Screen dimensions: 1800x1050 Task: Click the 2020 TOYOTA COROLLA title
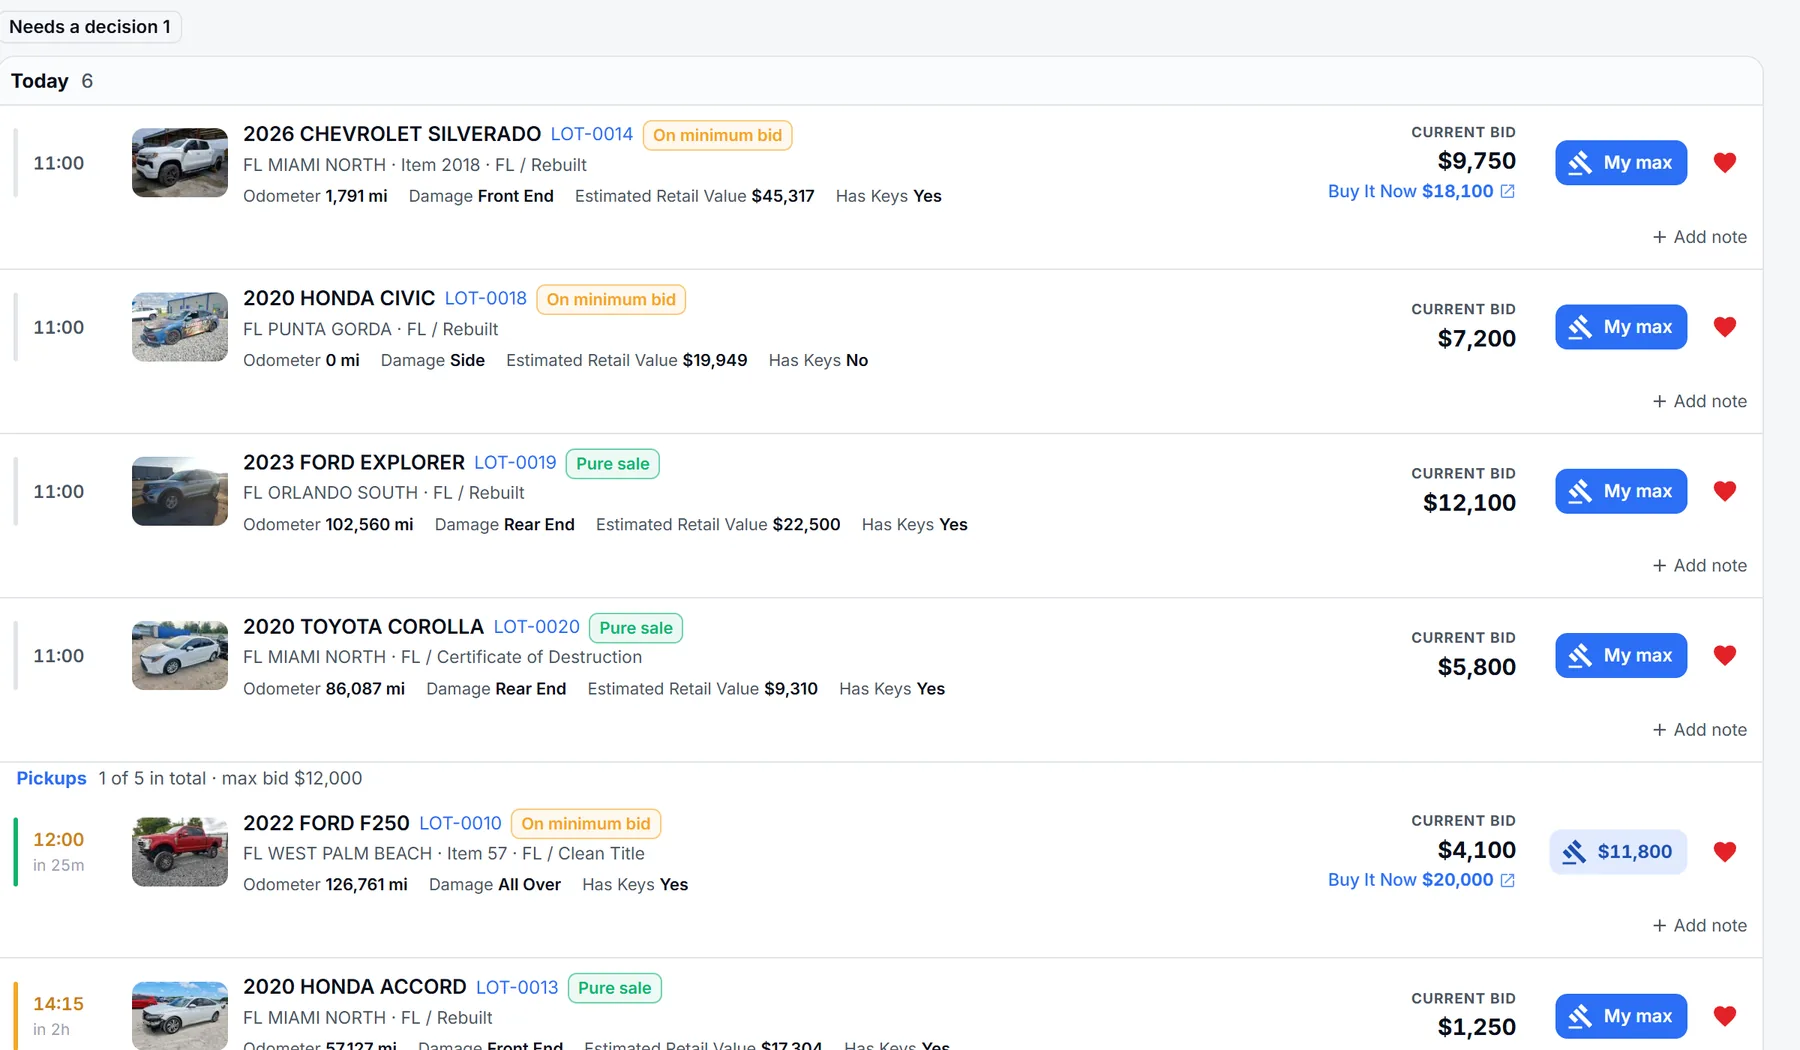pos(363,627)
